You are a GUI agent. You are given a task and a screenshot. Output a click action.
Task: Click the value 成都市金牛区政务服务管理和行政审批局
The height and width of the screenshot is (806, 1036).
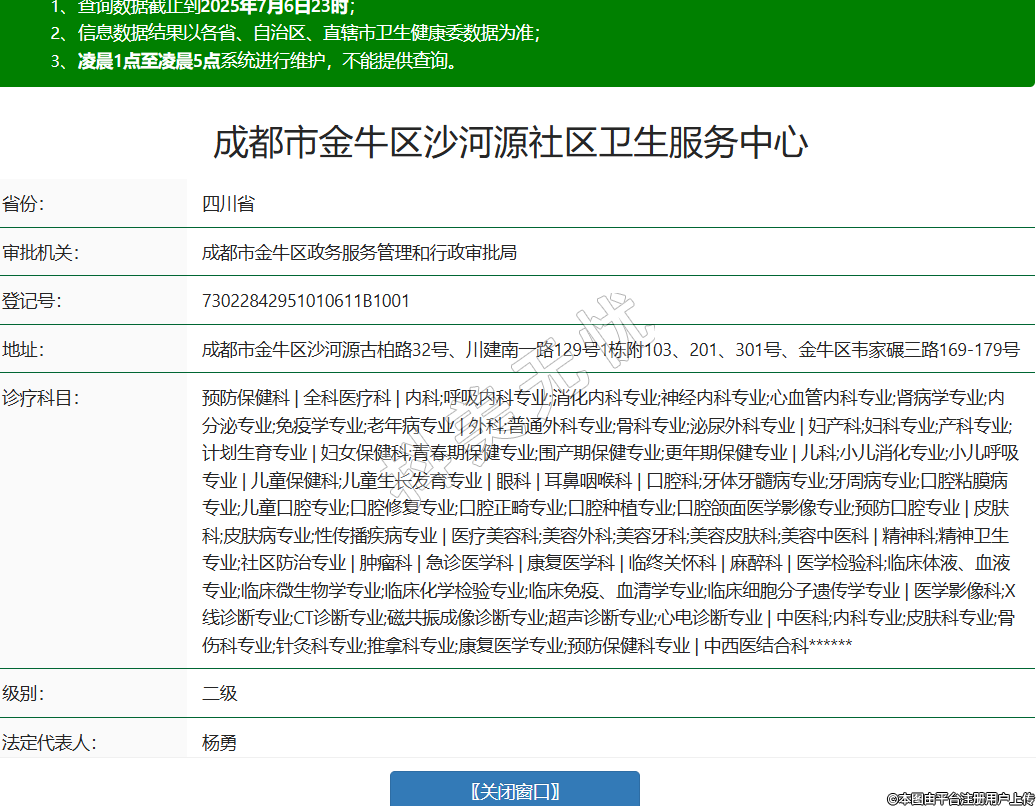tap(359, 252)
